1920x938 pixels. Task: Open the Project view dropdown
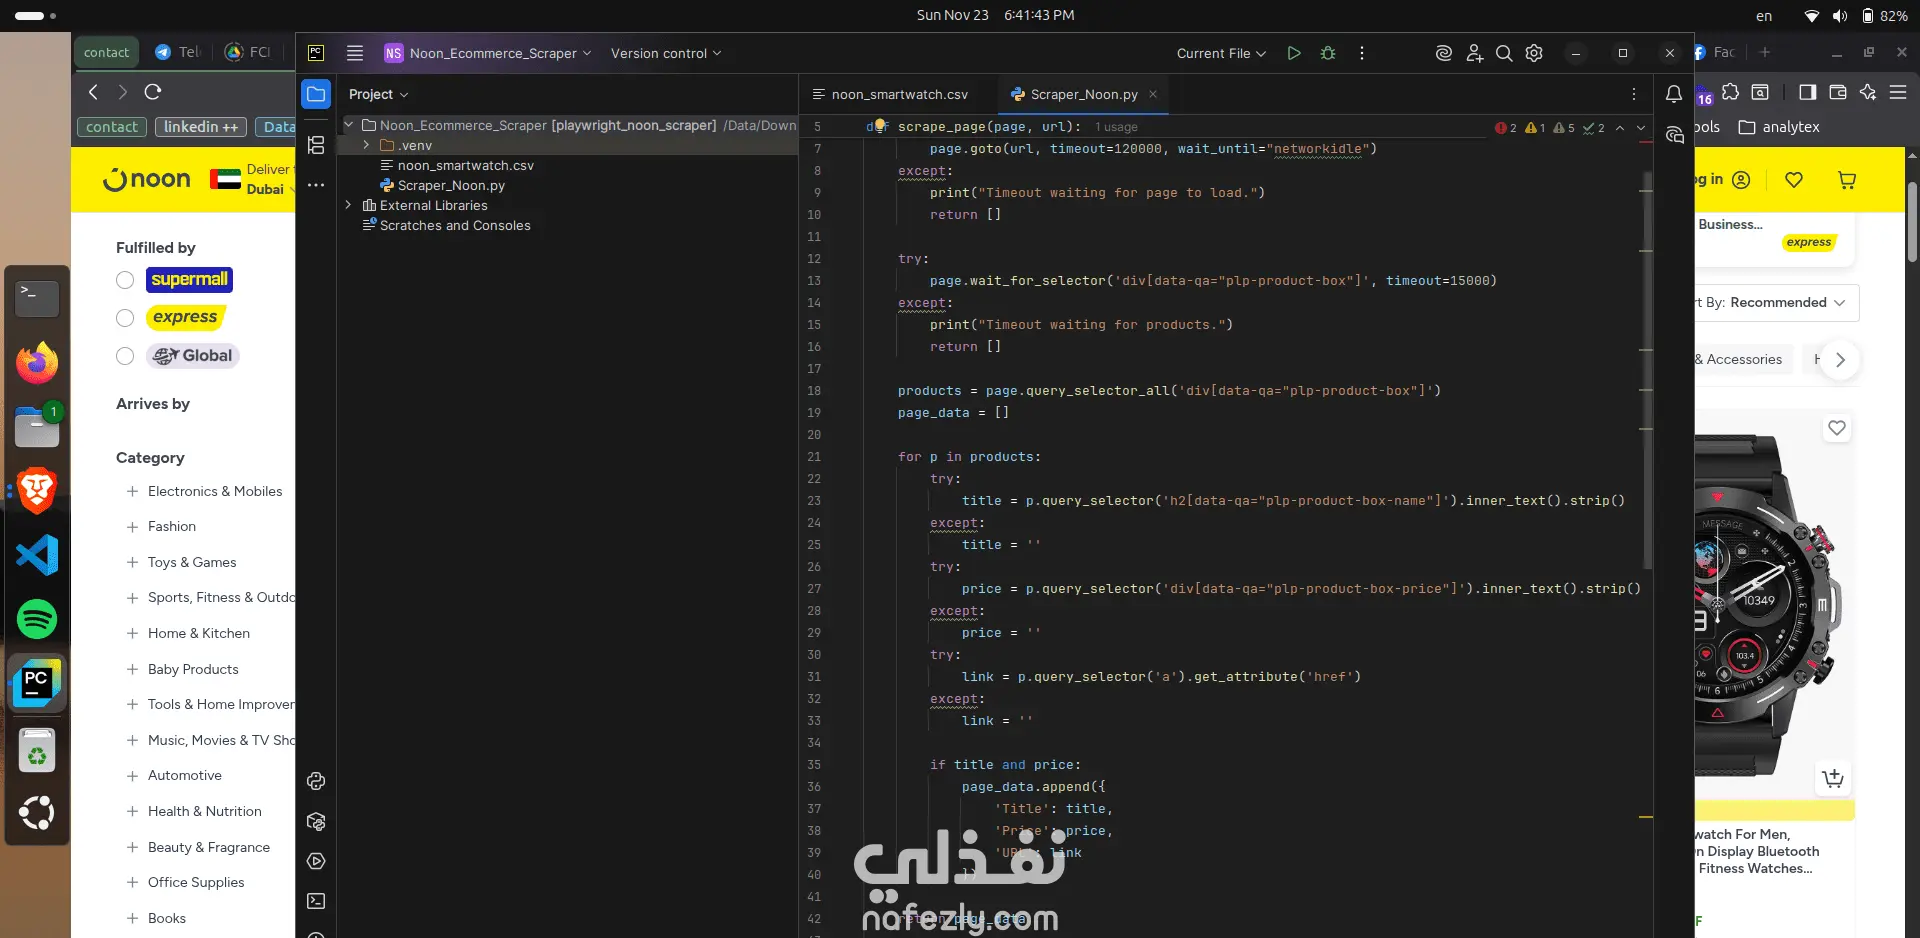click(378, 94)
